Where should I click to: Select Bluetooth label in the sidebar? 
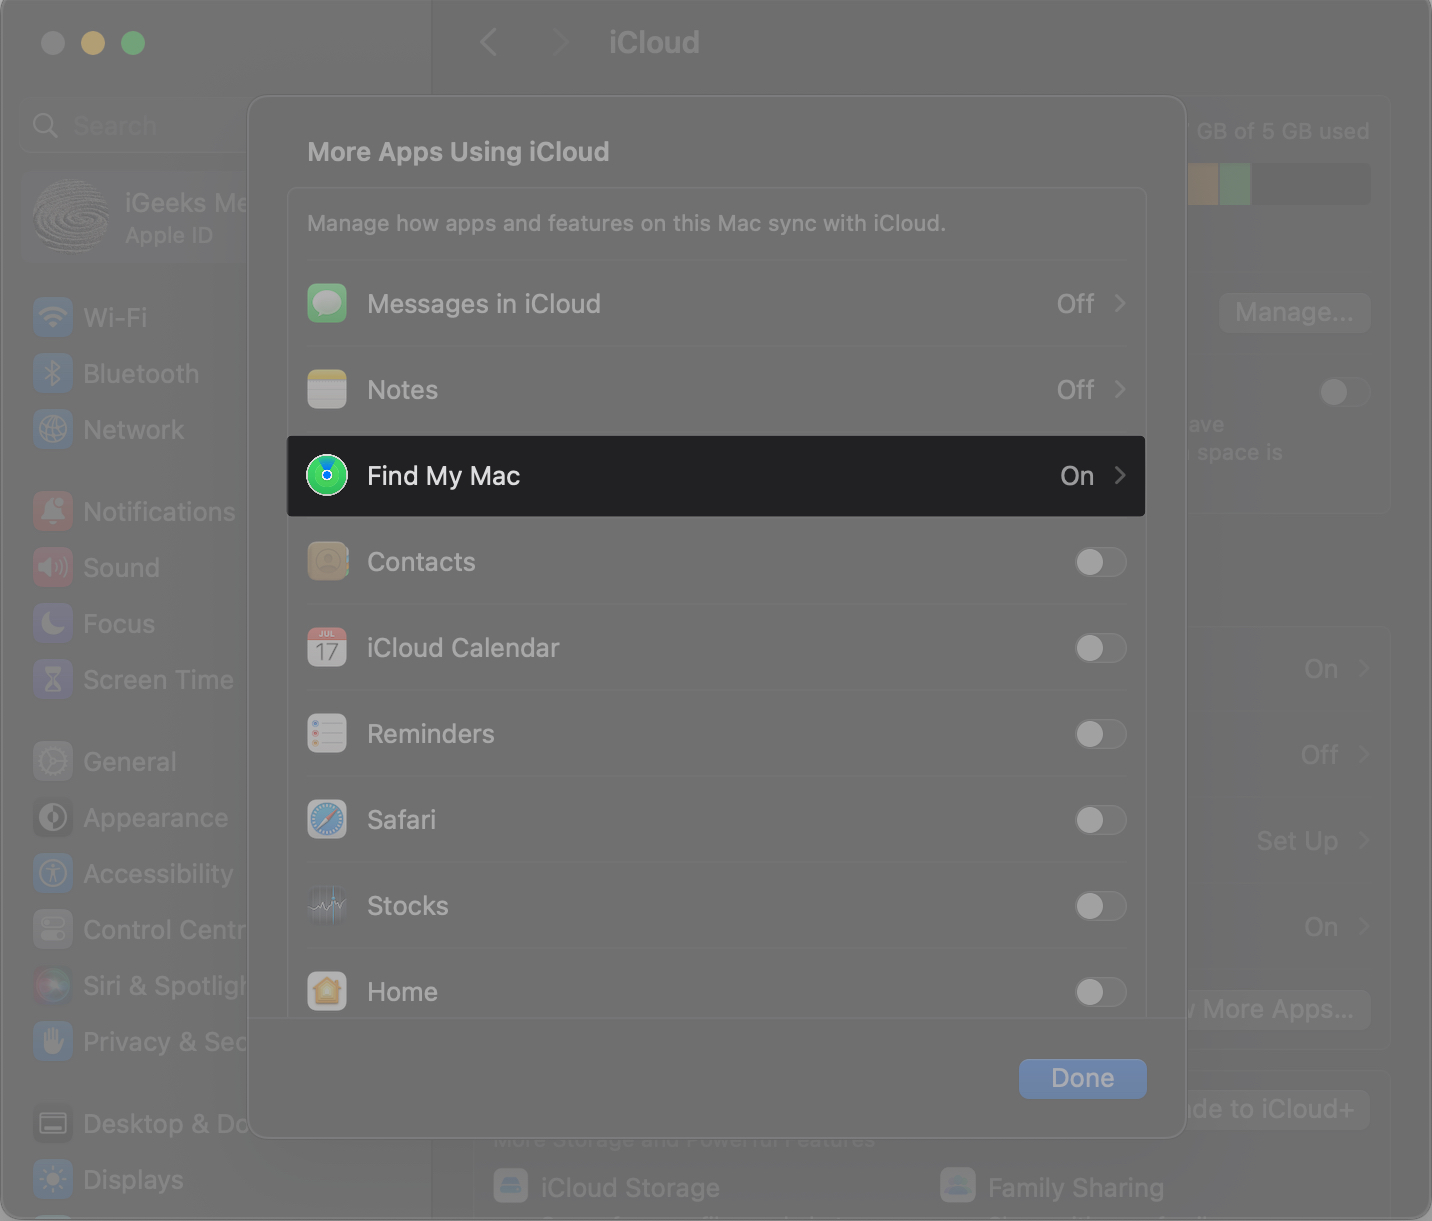141,374
